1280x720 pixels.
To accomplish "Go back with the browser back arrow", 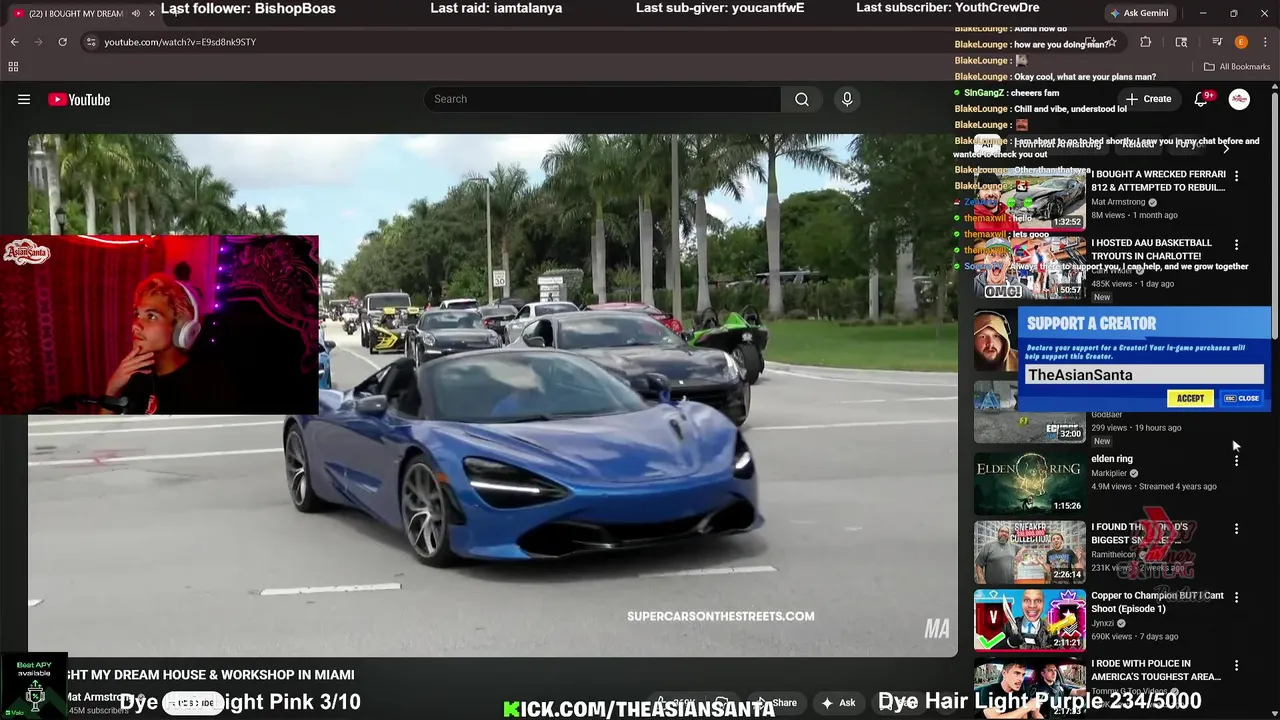I will (x=14, y=42).
